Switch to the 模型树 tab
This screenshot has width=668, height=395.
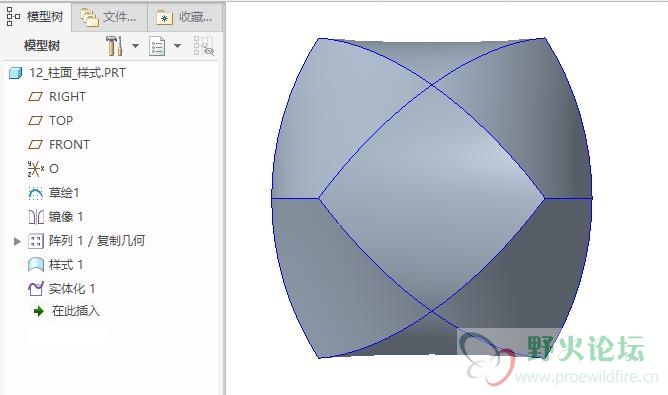click(x=35, y=17)
